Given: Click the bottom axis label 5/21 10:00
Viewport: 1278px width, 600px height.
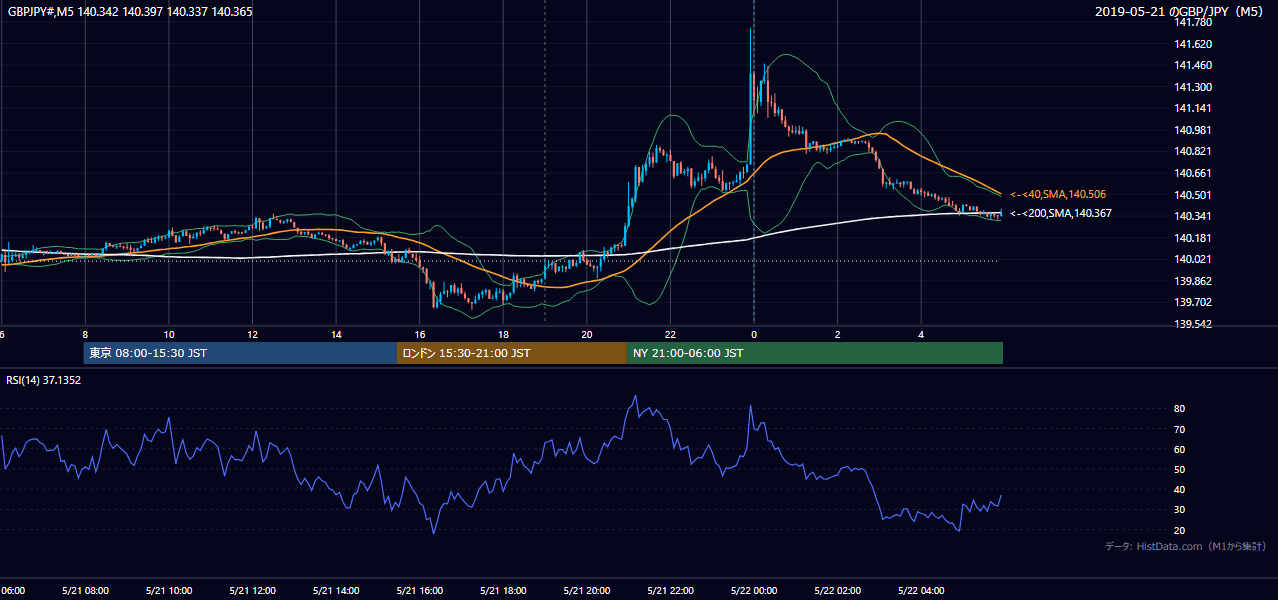Looking at the screenshot, I should coord(169,590).
